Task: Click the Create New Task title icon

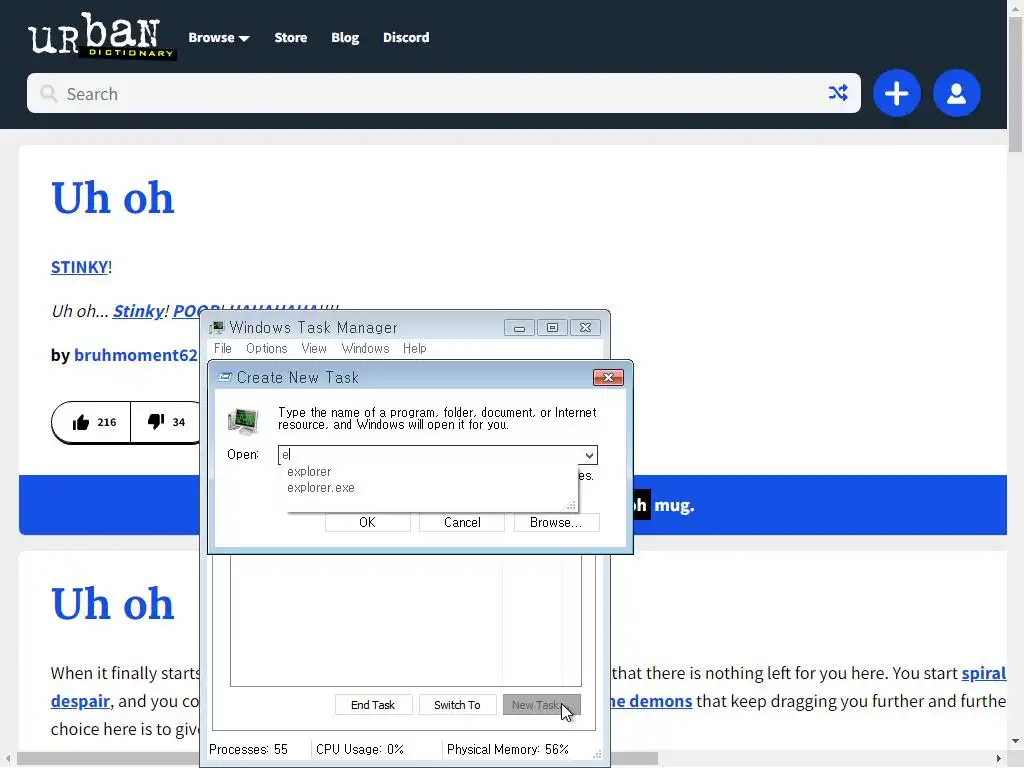Action: 225,377
